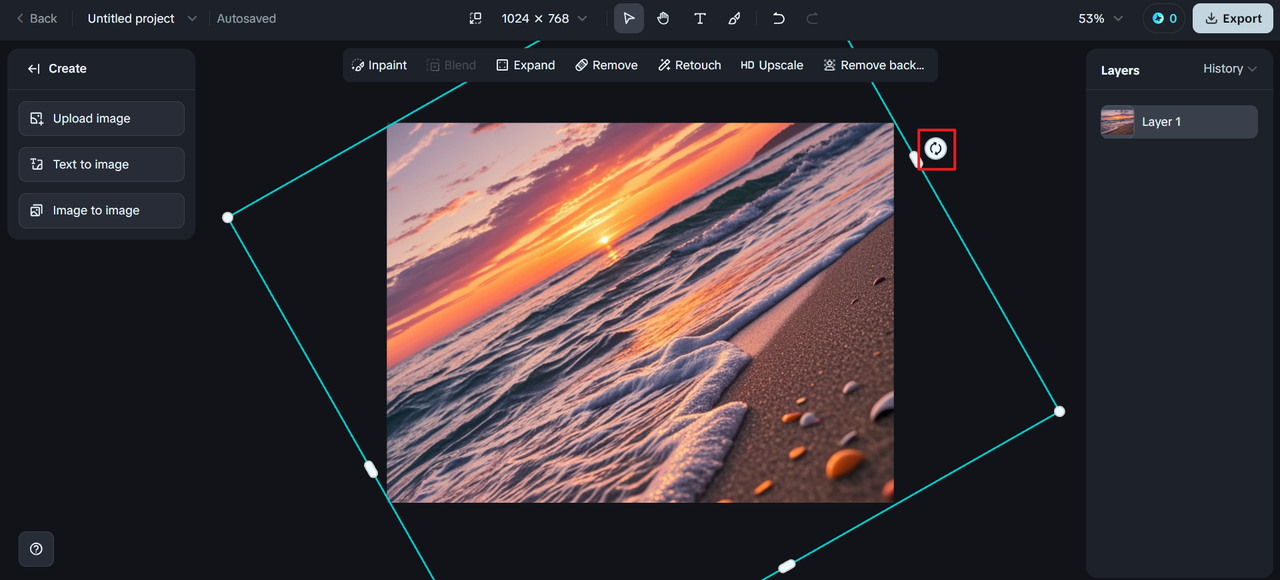The image size is (1280, 580).
Task: Click the Upload image button
Action: 101,118
